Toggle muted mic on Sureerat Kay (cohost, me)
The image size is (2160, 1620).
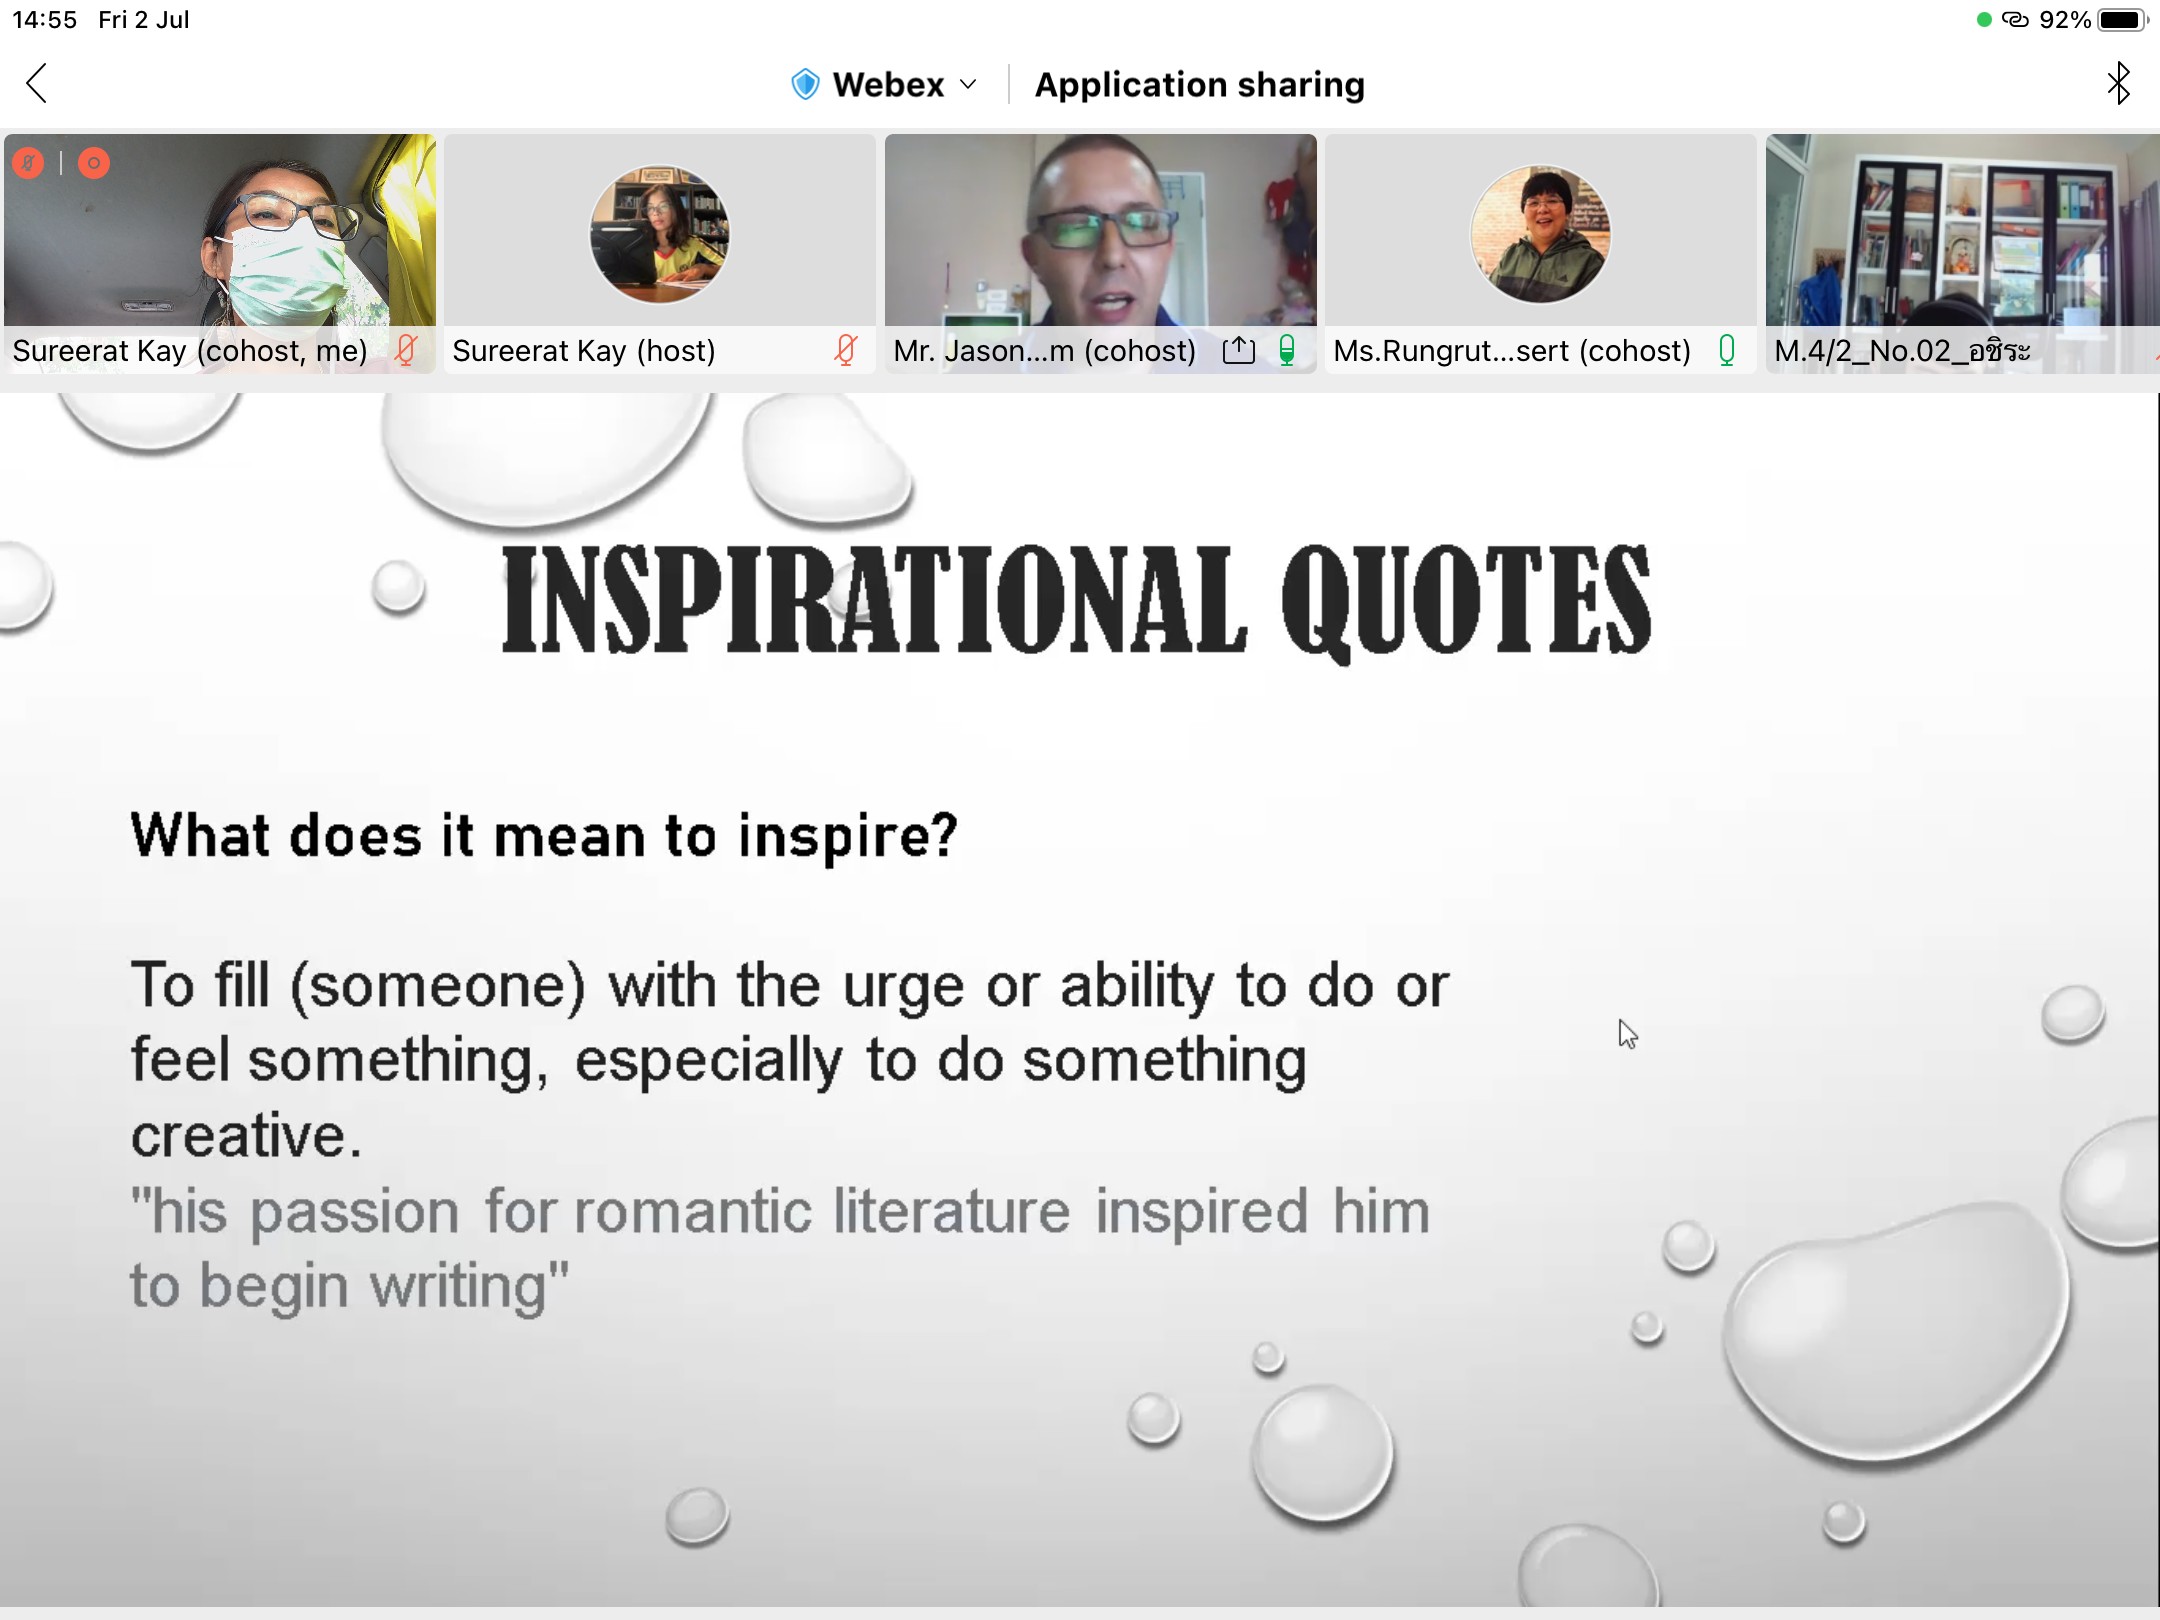[406, 350]
